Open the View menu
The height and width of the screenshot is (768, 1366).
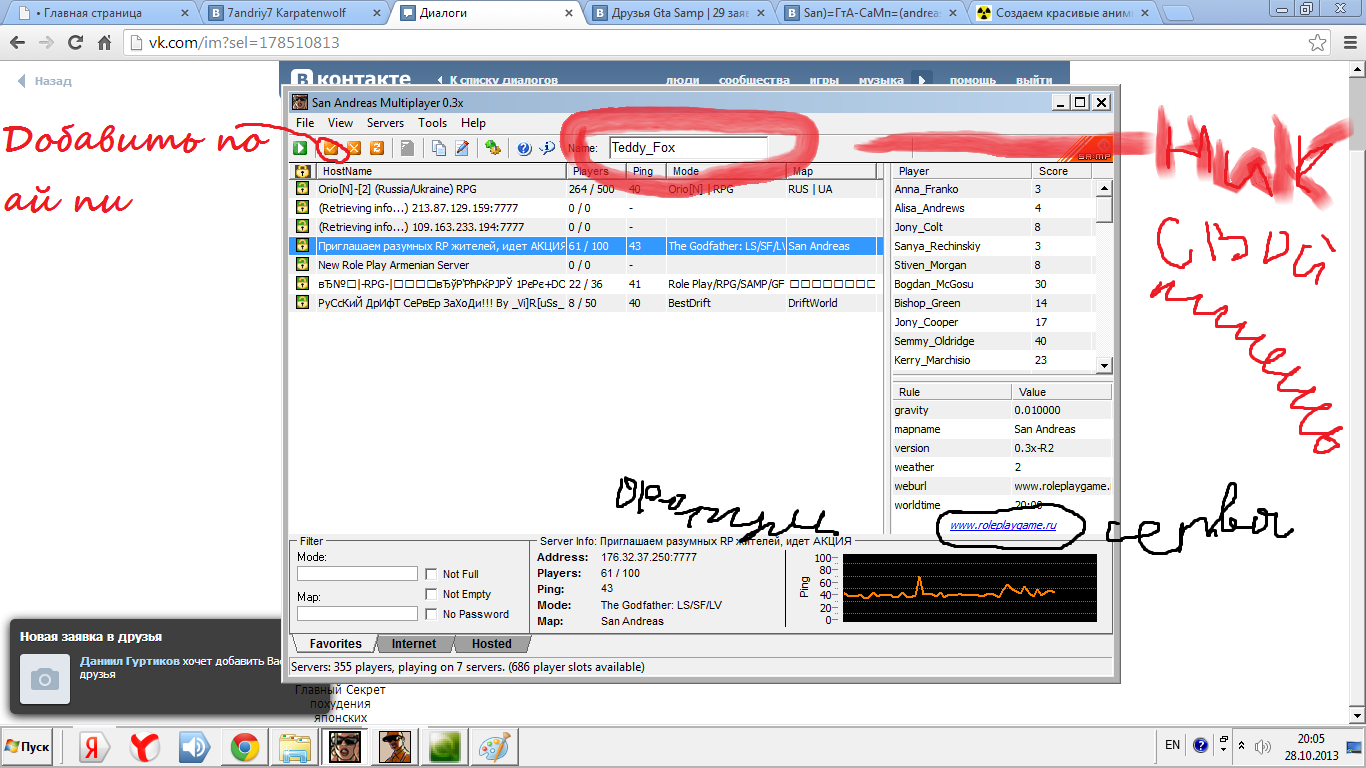tap(340, 123)
